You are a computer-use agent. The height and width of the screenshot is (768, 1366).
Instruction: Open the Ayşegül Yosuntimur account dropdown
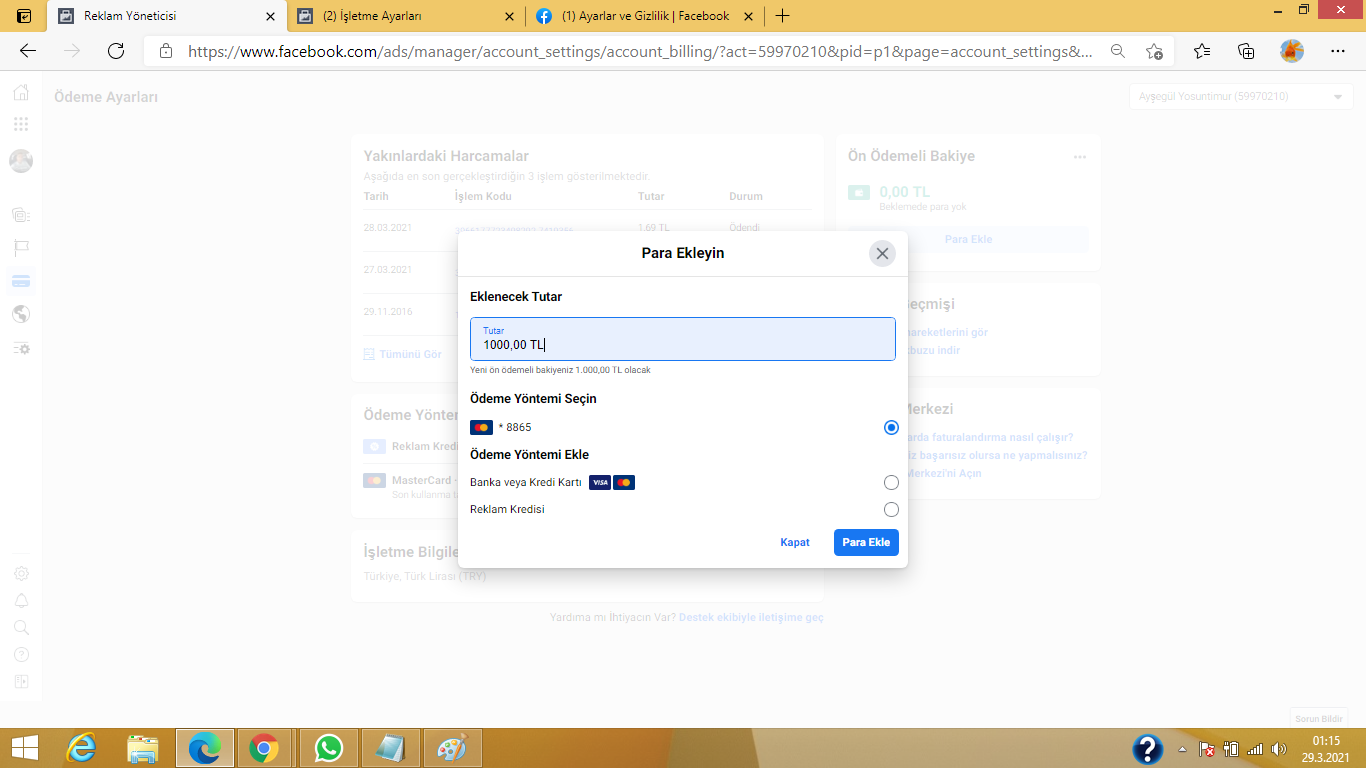[x=1240, y=97]
